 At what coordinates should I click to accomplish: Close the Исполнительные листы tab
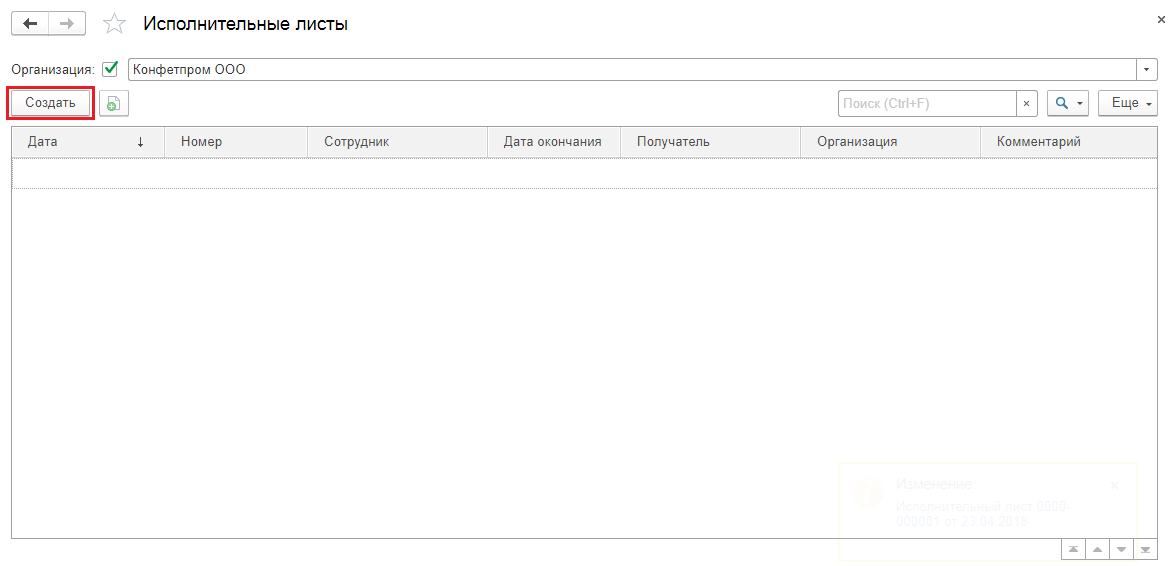[x=1162, y=20]
